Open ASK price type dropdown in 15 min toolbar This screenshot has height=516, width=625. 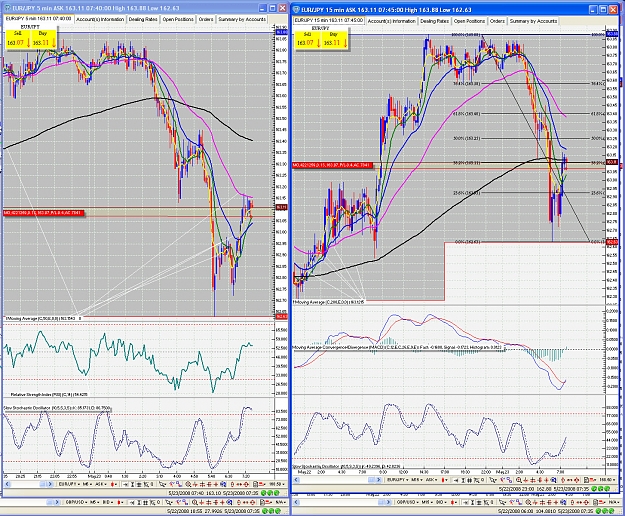click(x=432, y=480)
